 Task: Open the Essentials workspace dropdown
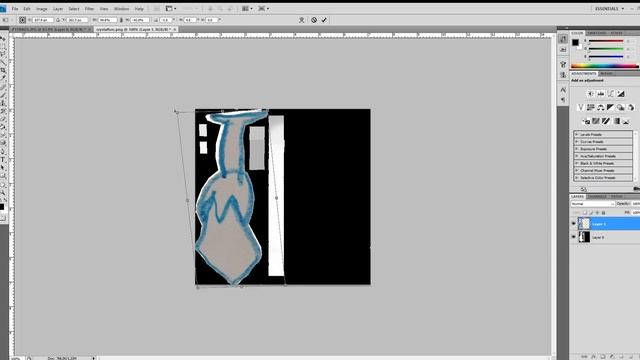pos(610,9)
